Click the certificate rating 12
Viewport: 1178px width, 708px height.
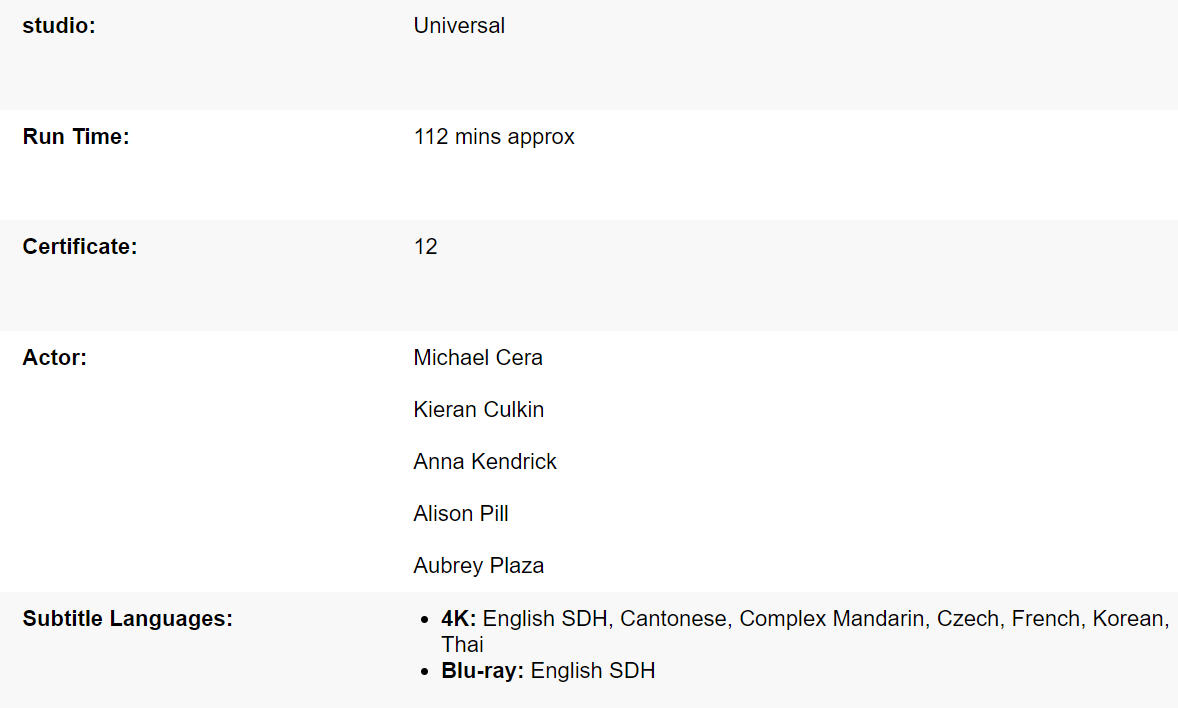[x=426, y=247]
